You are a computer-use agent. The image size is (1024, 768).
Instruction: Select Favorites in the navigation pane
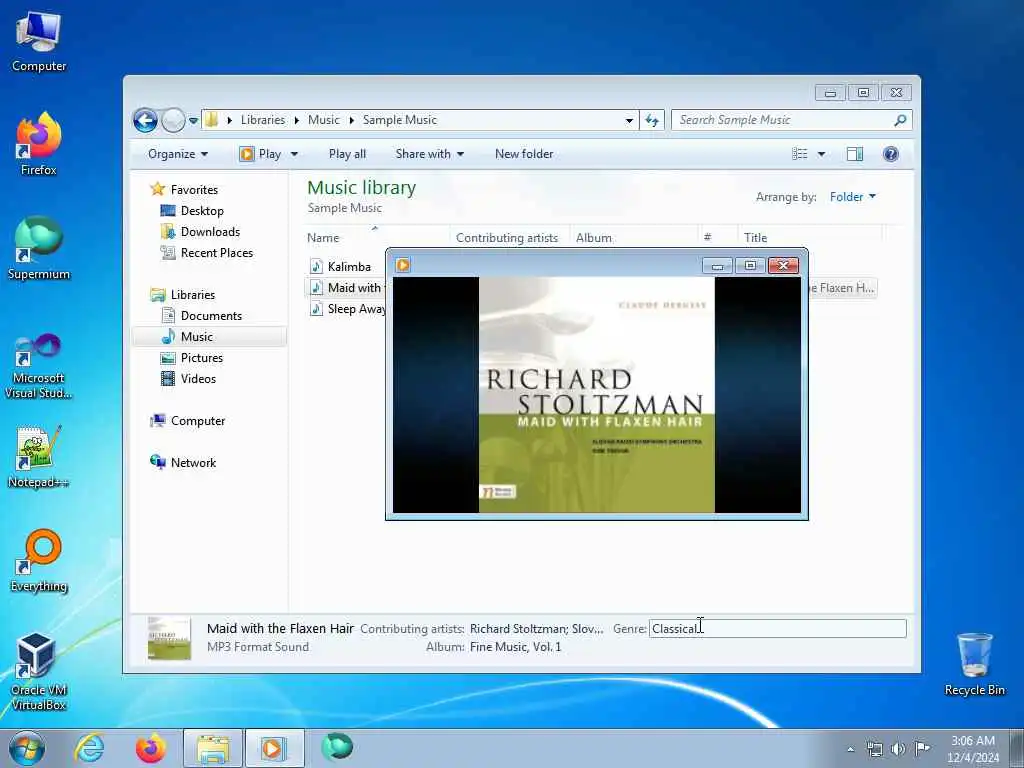coord(194,189)
